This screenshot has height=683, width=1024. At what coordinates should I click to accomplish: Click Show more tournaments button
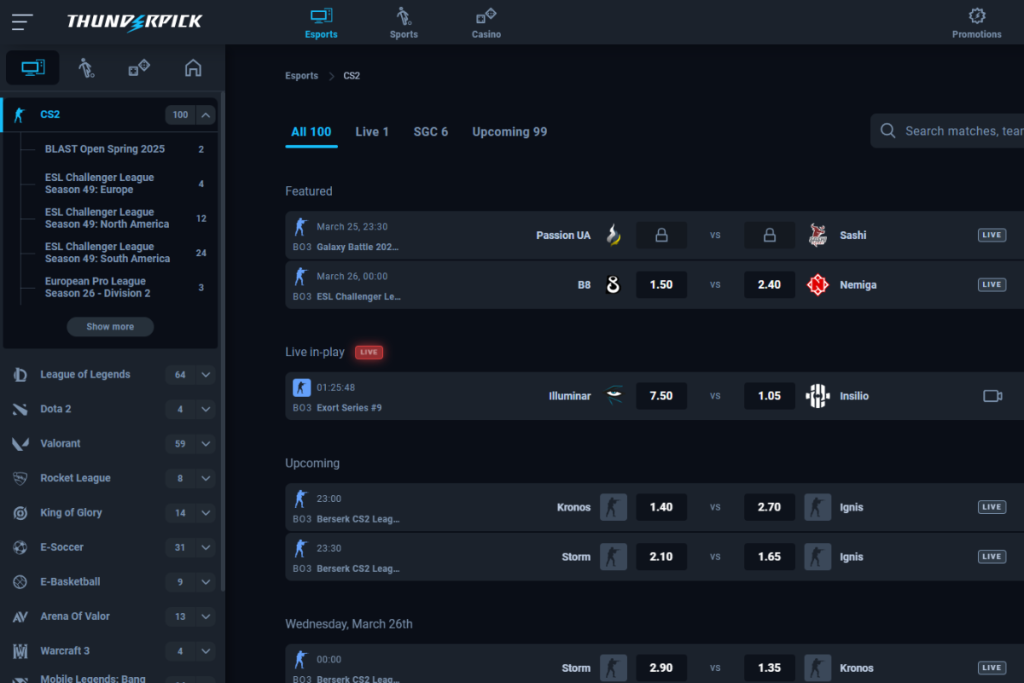[110, 326]
